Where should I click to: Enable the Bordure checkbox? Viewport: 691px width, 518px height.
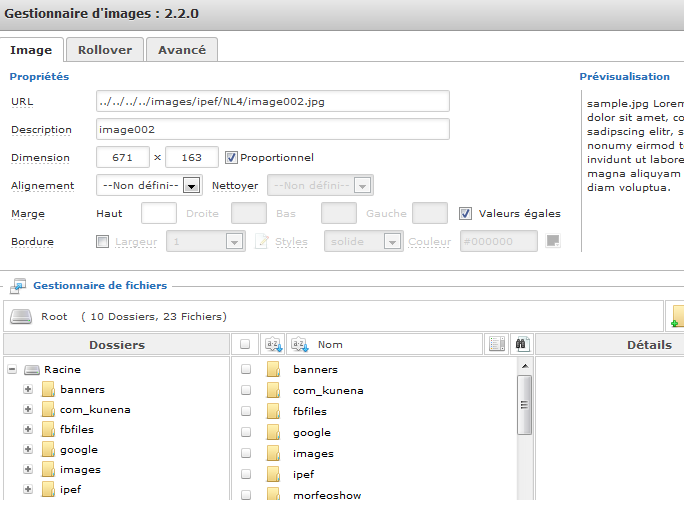click(x=102, y=242)
